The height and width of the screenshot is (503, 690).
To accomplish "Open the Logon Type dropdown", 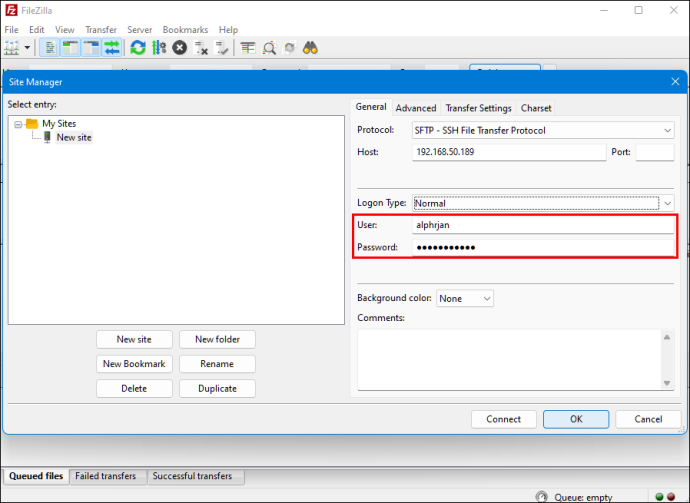I will 543,203.
